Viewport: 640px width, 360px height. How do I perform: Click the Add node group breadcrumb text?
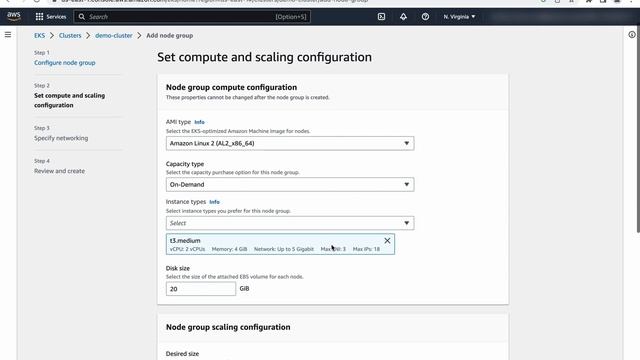pos(169,36)
